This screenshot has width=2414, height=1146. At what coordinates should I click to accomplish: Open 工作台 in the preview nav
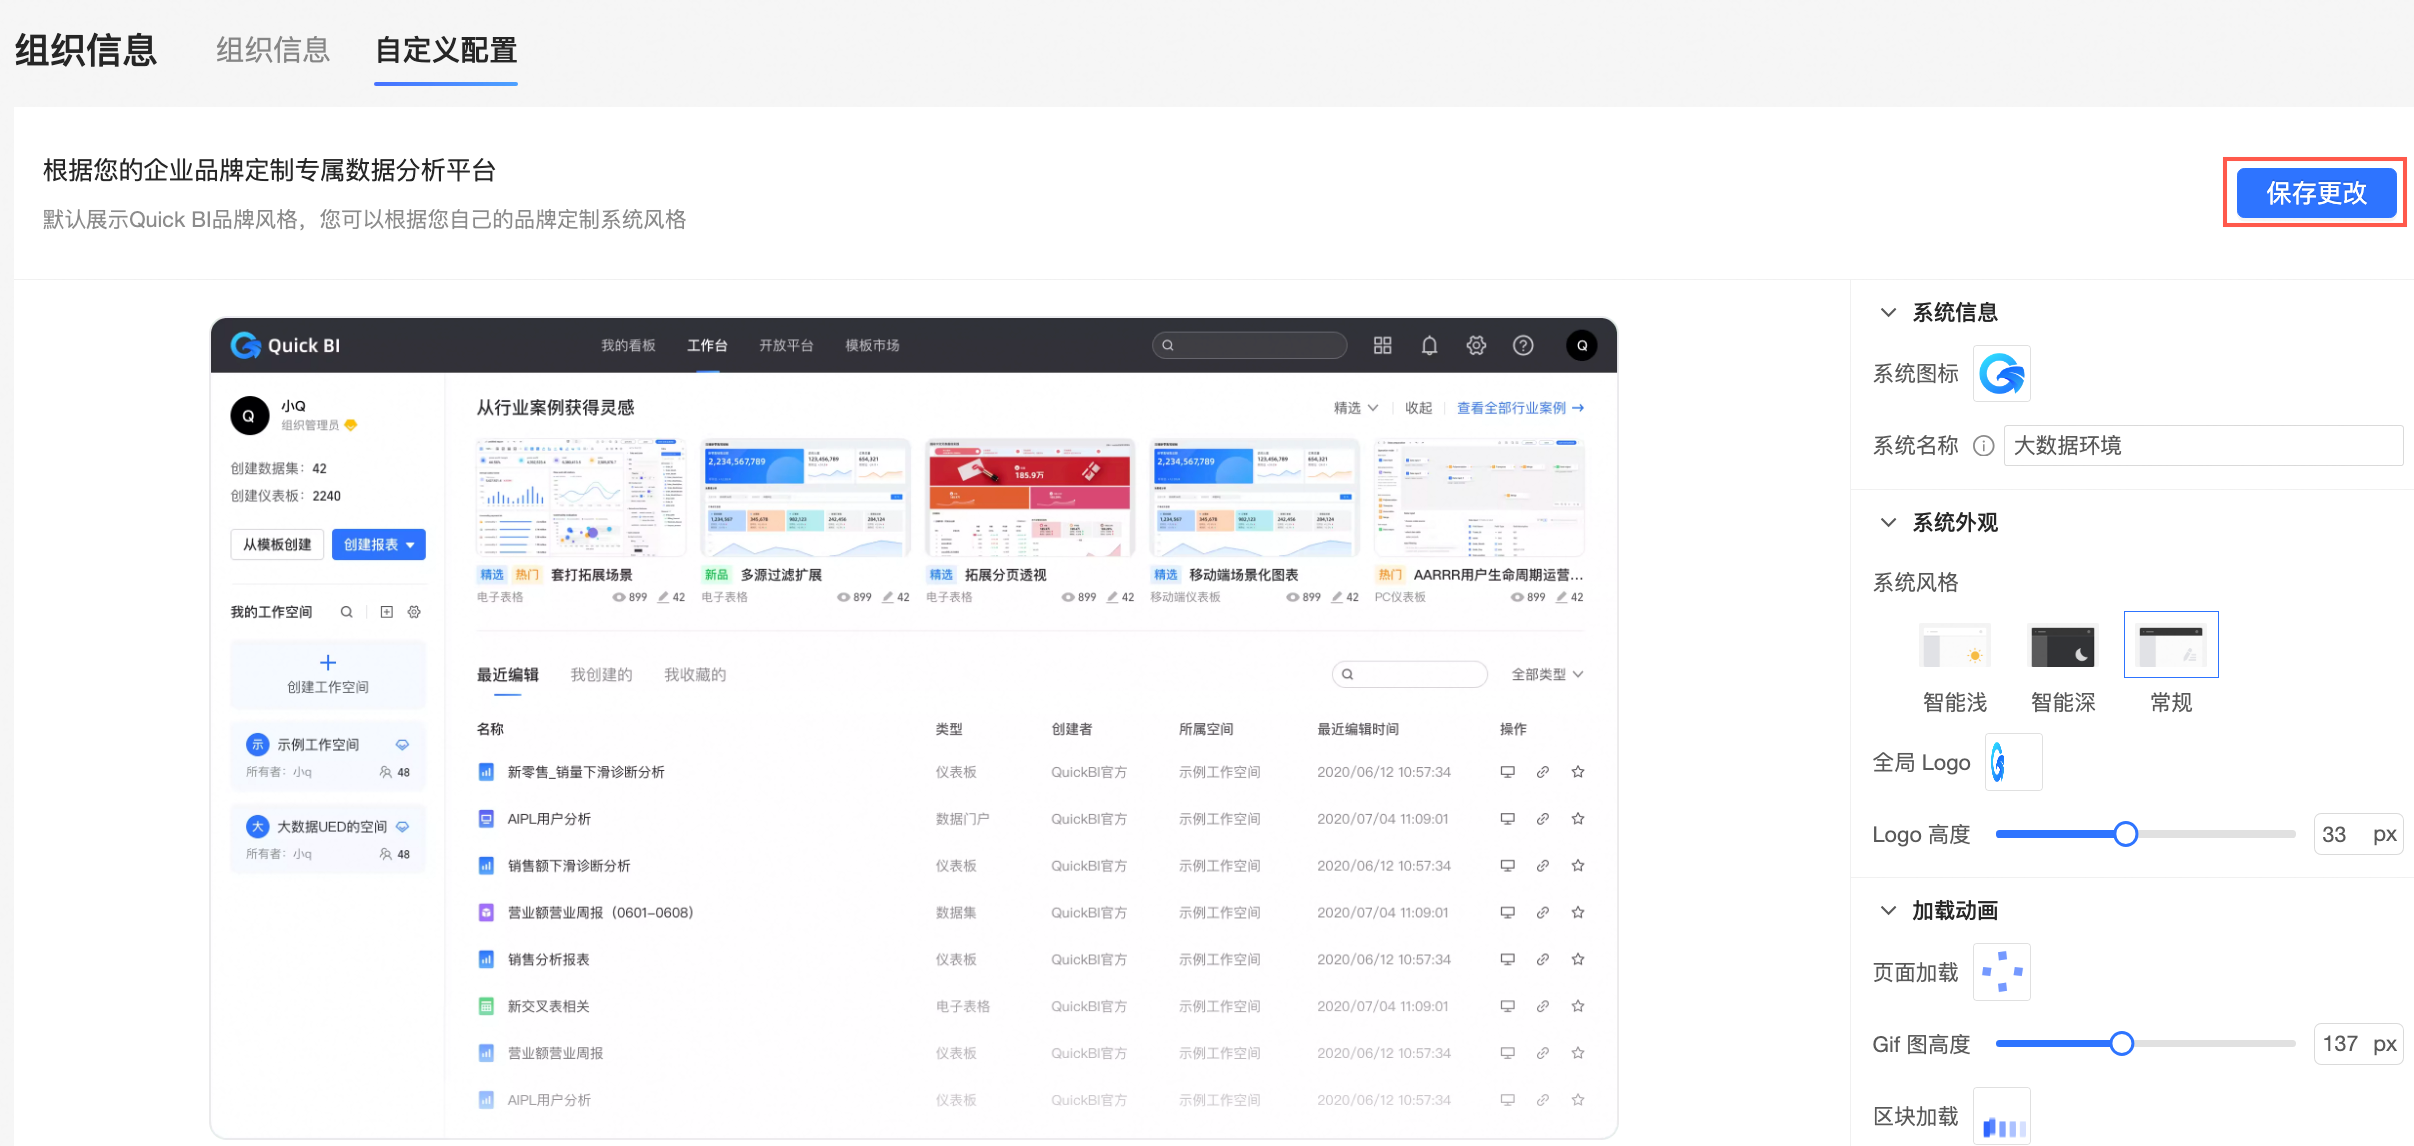pyautogui.click(x=707, y=345)
